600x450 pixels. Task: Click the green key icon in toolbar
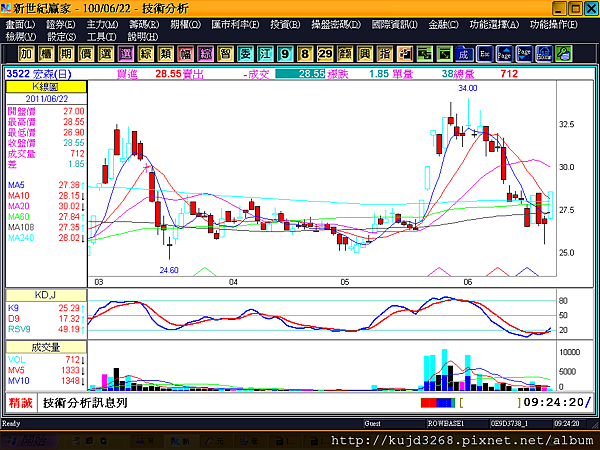point(564,54)
